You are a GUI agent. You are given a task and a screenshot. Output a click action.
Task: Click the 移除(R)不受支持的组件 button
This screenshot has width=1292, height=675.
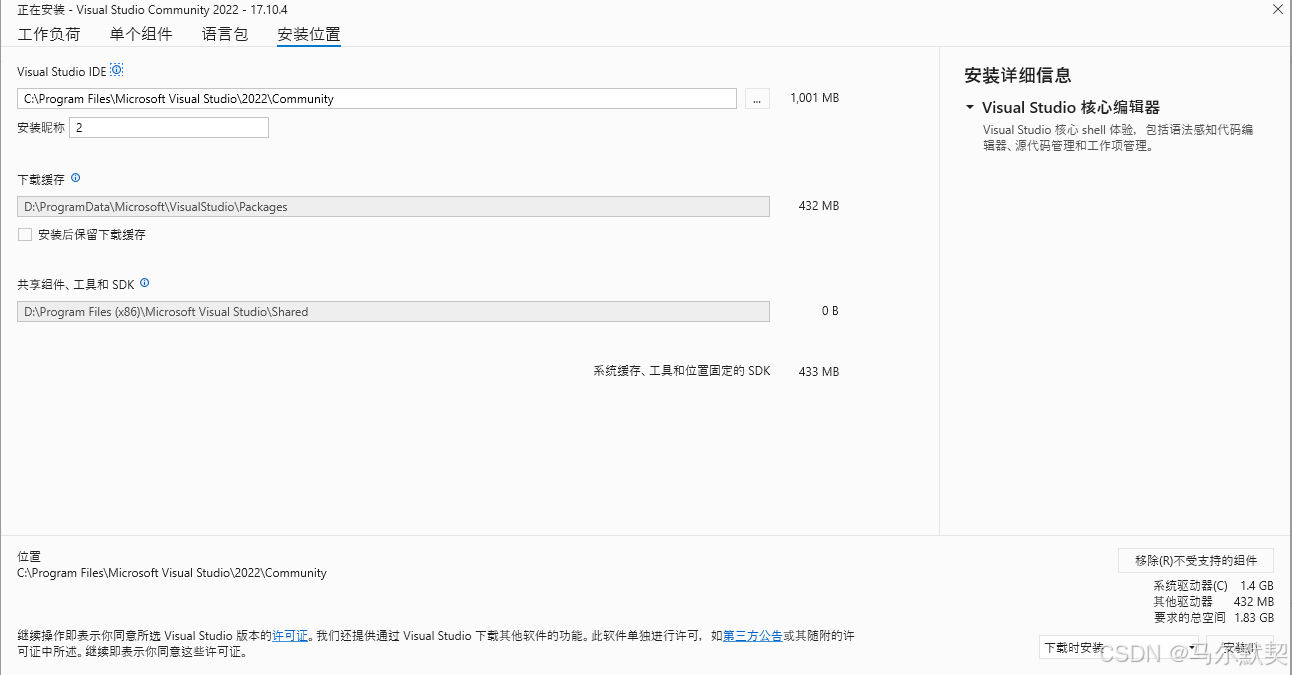tap(1195, 559)
